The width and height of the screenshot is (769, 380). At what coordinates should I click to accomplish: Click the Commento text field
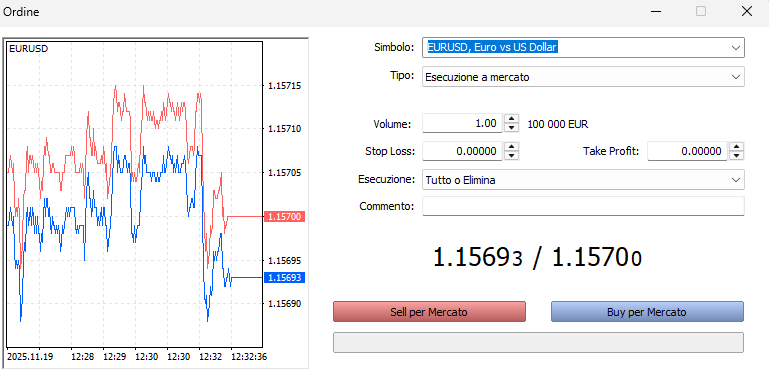pyautogui.click(x=583, y=206)
